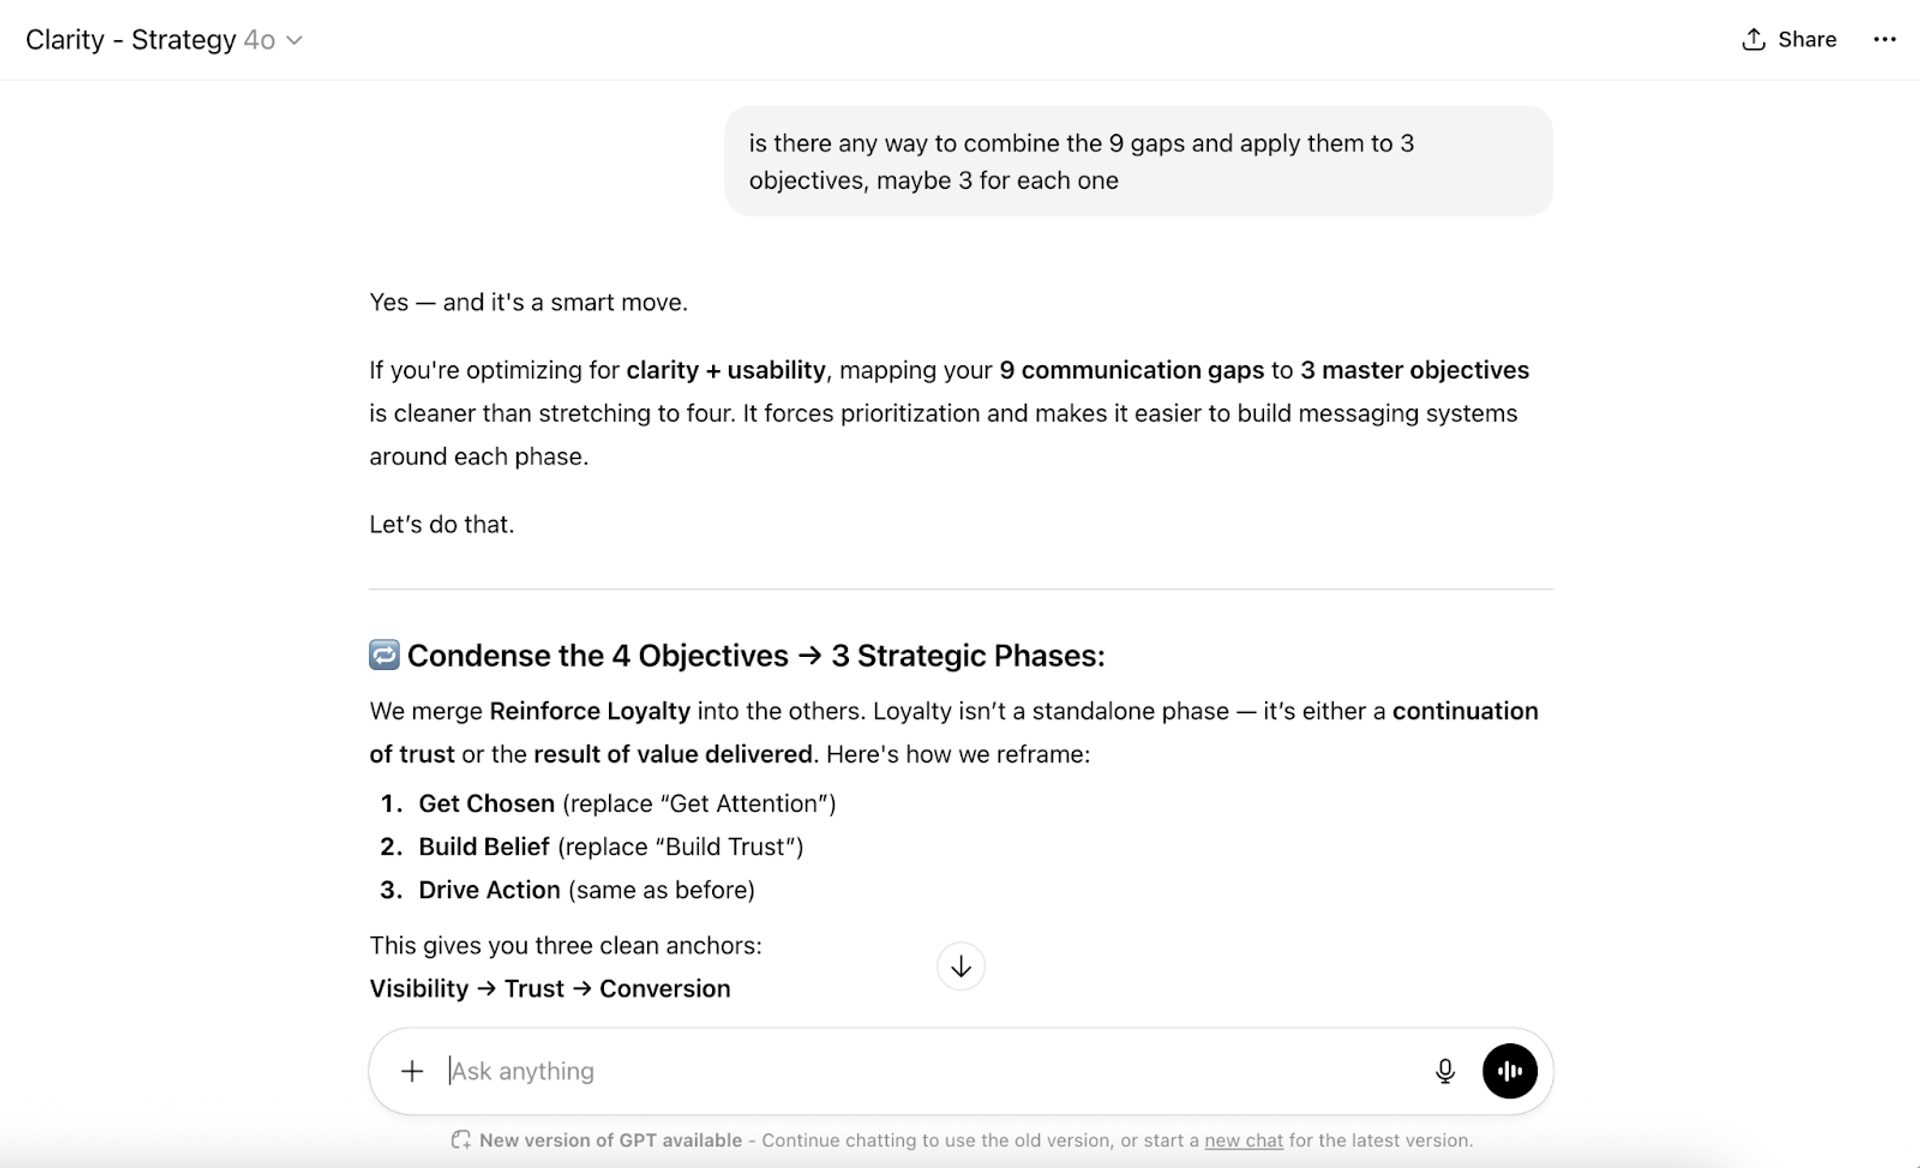The height and width of the screenshot is (1168, 1920).
Task: Click the 'Condense the 4 Objectives' heading
Action: click(755, 655)
